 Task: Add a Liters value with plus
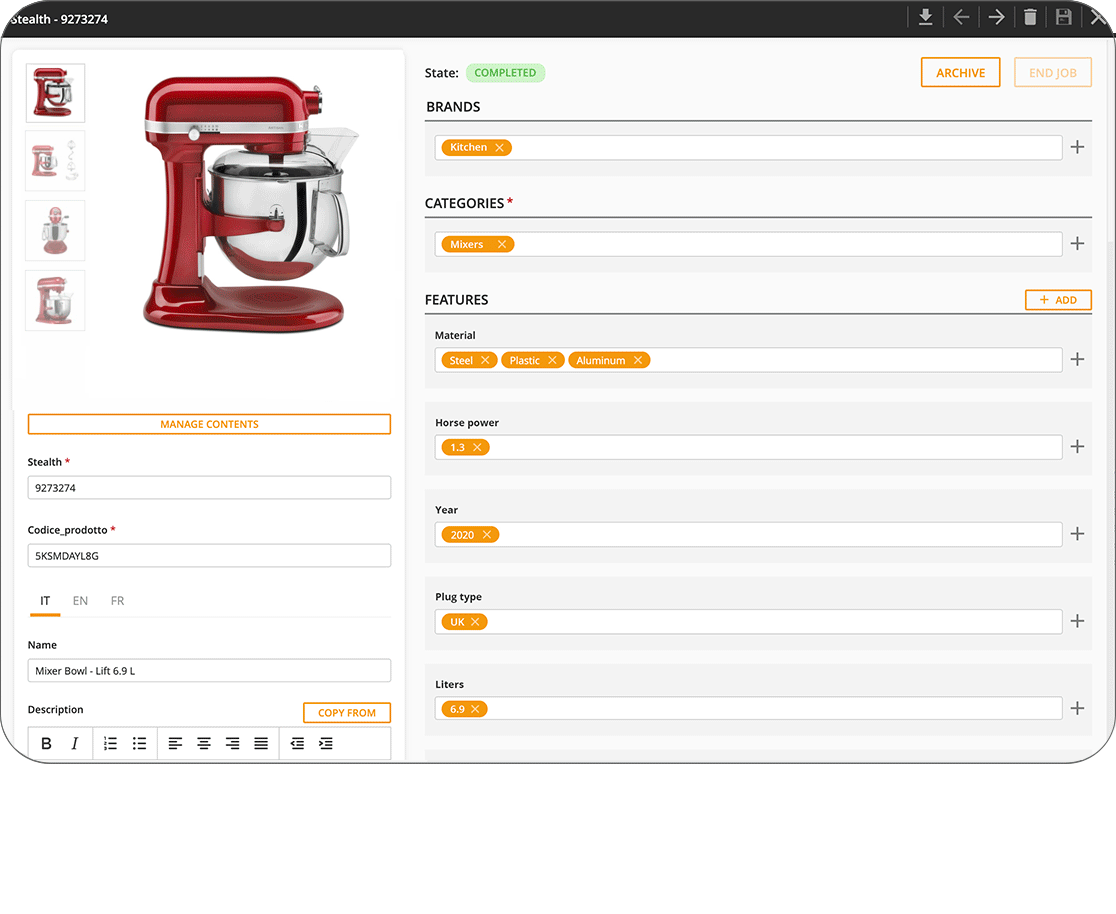click(x=1078, y=708)
